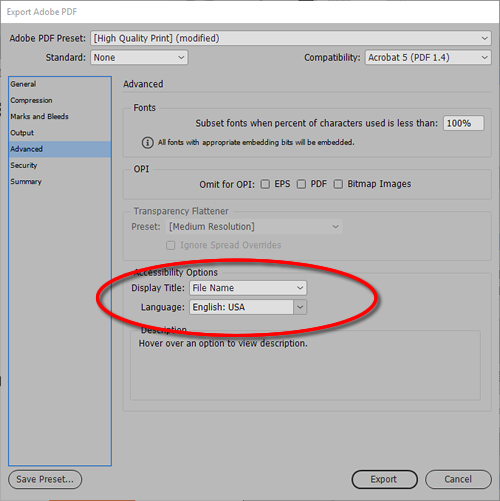Tick the PDF omit for OPI checkbox
500x501 pixels.
(301, 184)
